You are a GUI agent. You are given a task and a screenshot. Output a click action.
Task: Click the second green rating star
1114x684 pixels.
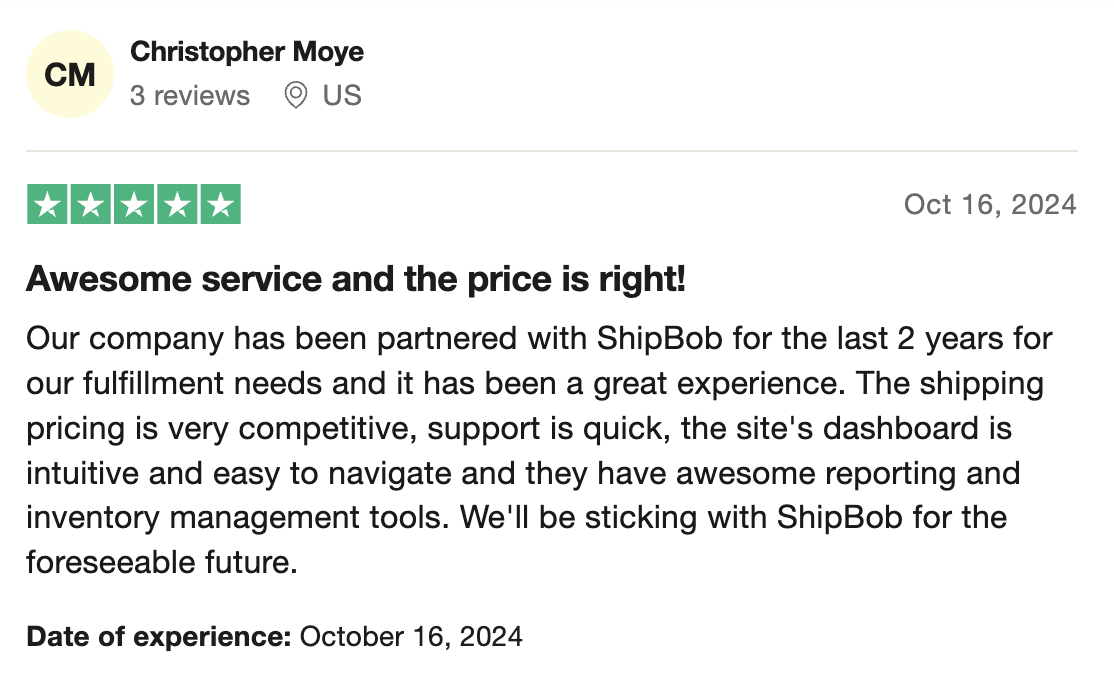coord(90,204)
